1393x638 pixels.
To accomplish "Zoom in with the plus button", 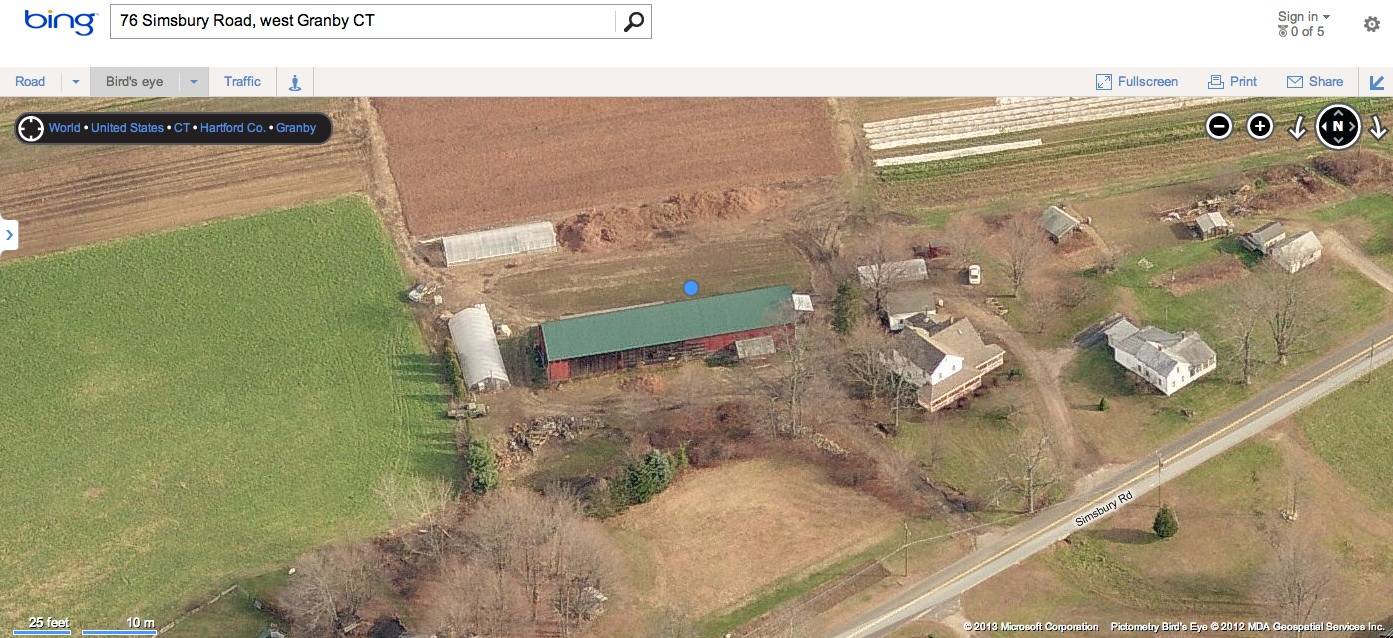I will [x=1260, y=126].
